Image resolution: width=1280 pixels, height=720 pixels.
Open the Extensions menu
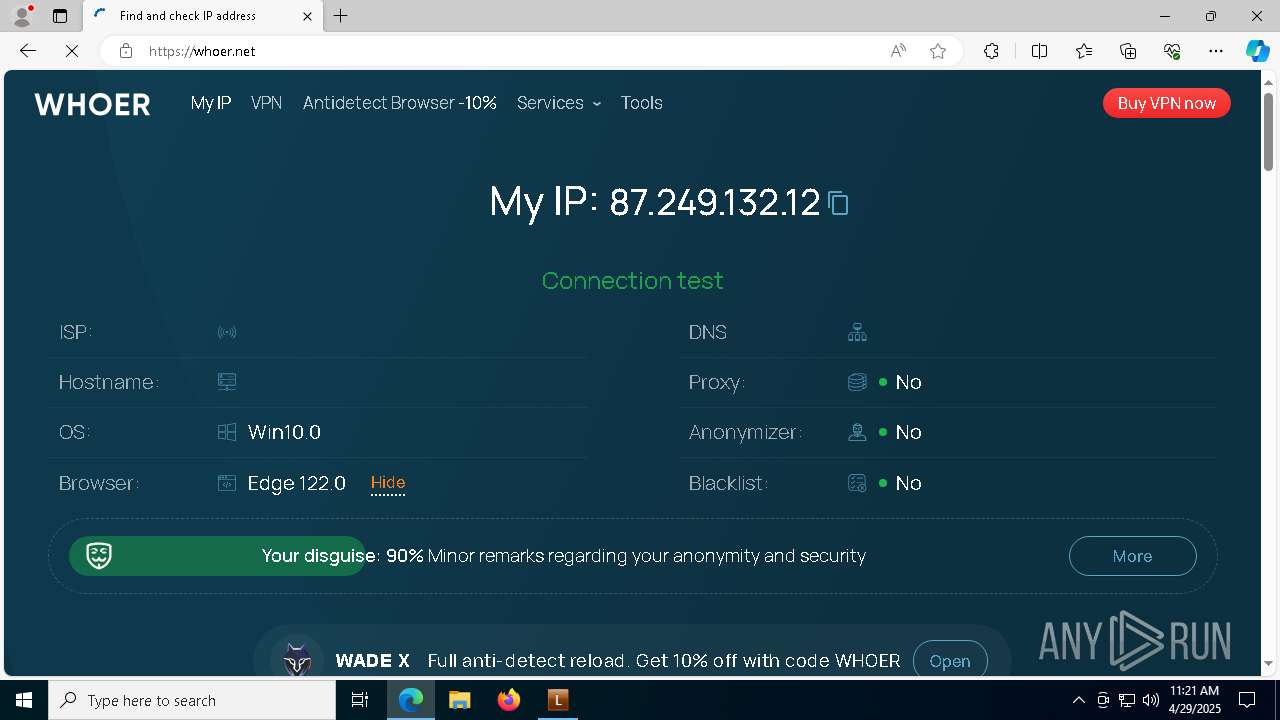(x=991, y=51)
